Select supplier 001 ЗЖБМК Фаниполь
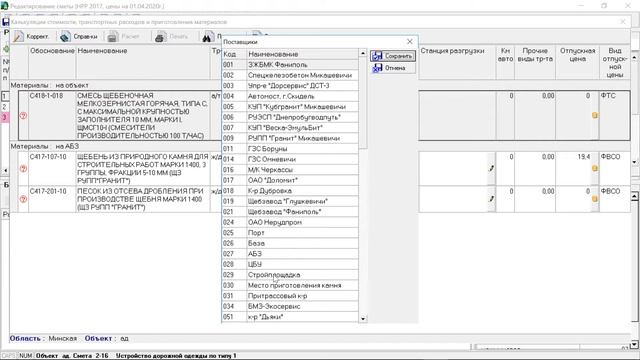The width and height of the screenshot is (640, 360). 290,64
